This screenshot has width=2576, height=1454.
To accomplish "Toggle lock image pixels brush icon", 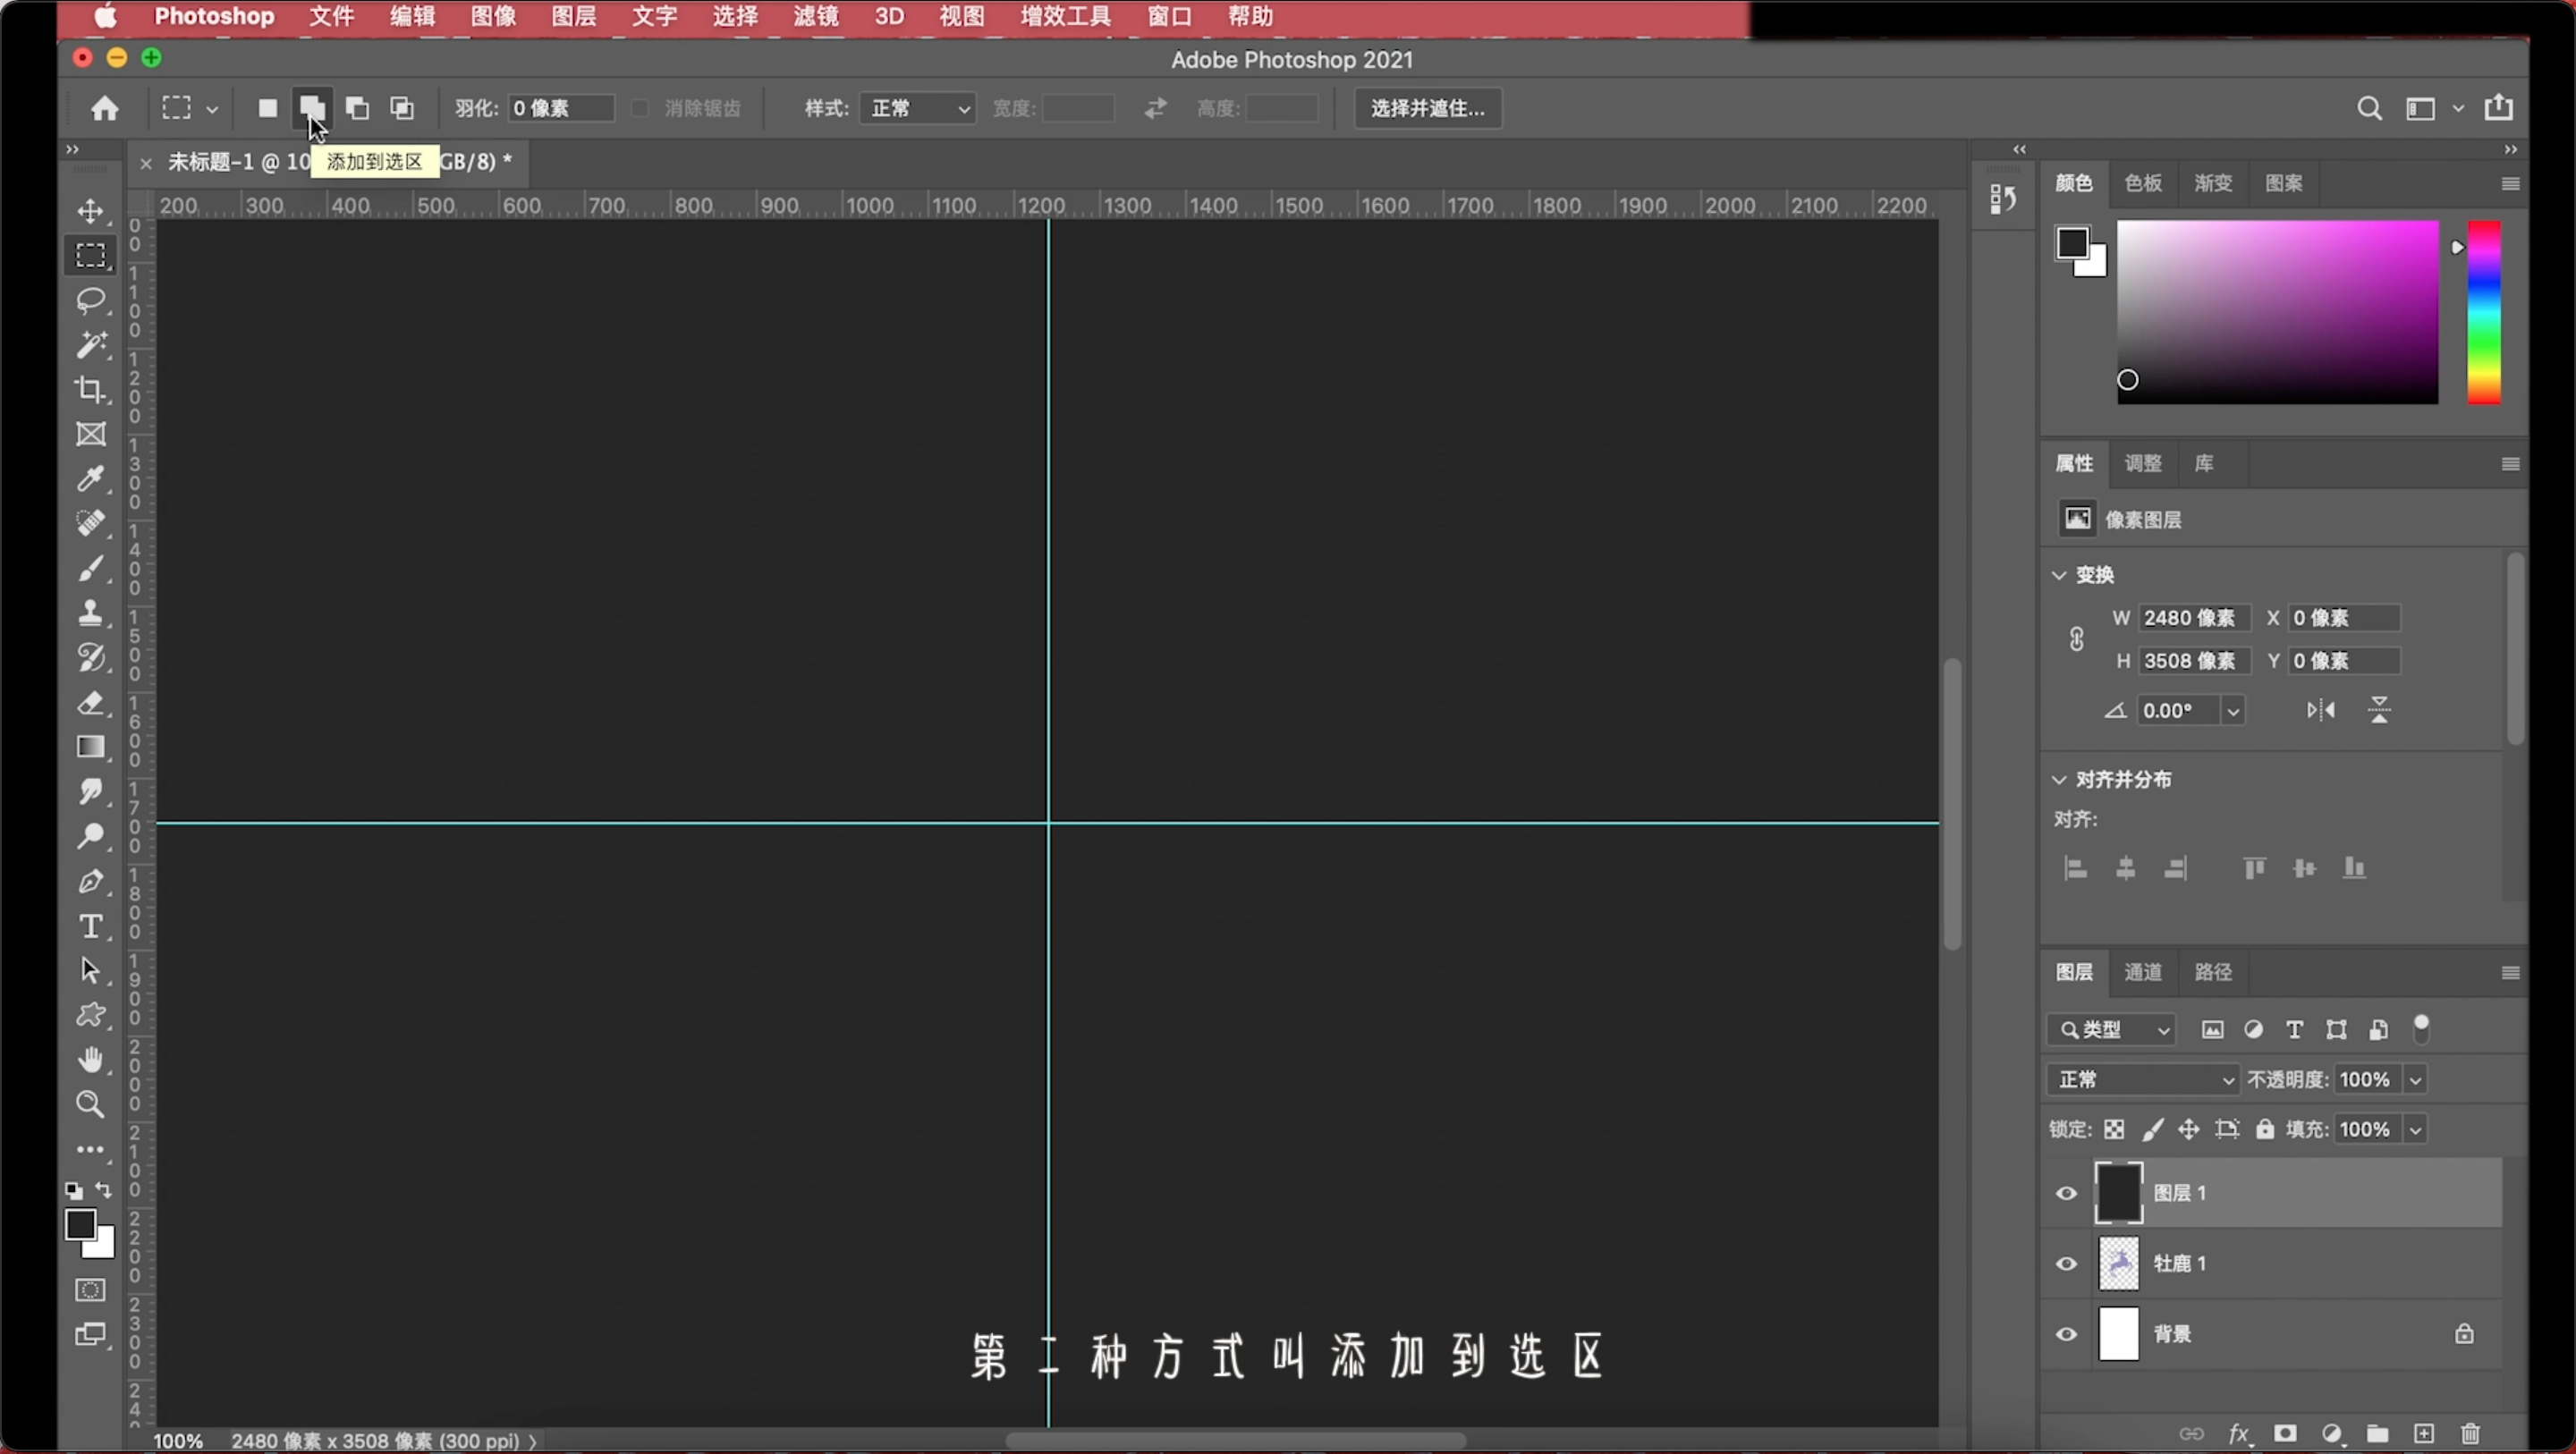I will point(2152,1129).
